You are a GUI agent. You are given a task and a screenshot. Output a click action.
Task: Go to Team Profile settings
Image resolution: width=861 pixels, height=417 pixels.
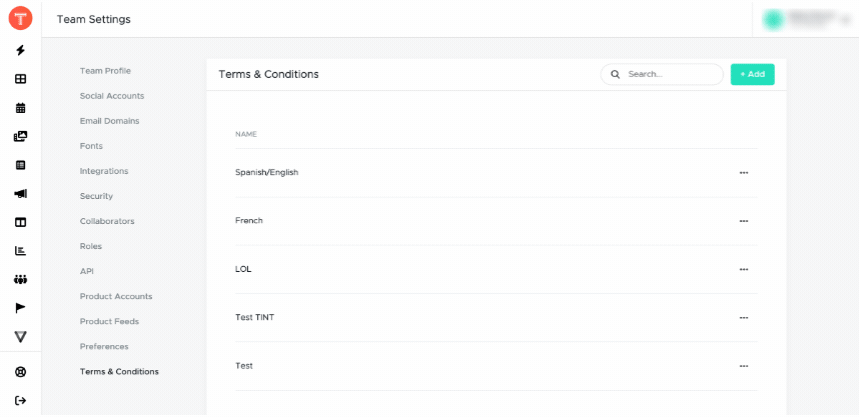(x=105, y=71)
